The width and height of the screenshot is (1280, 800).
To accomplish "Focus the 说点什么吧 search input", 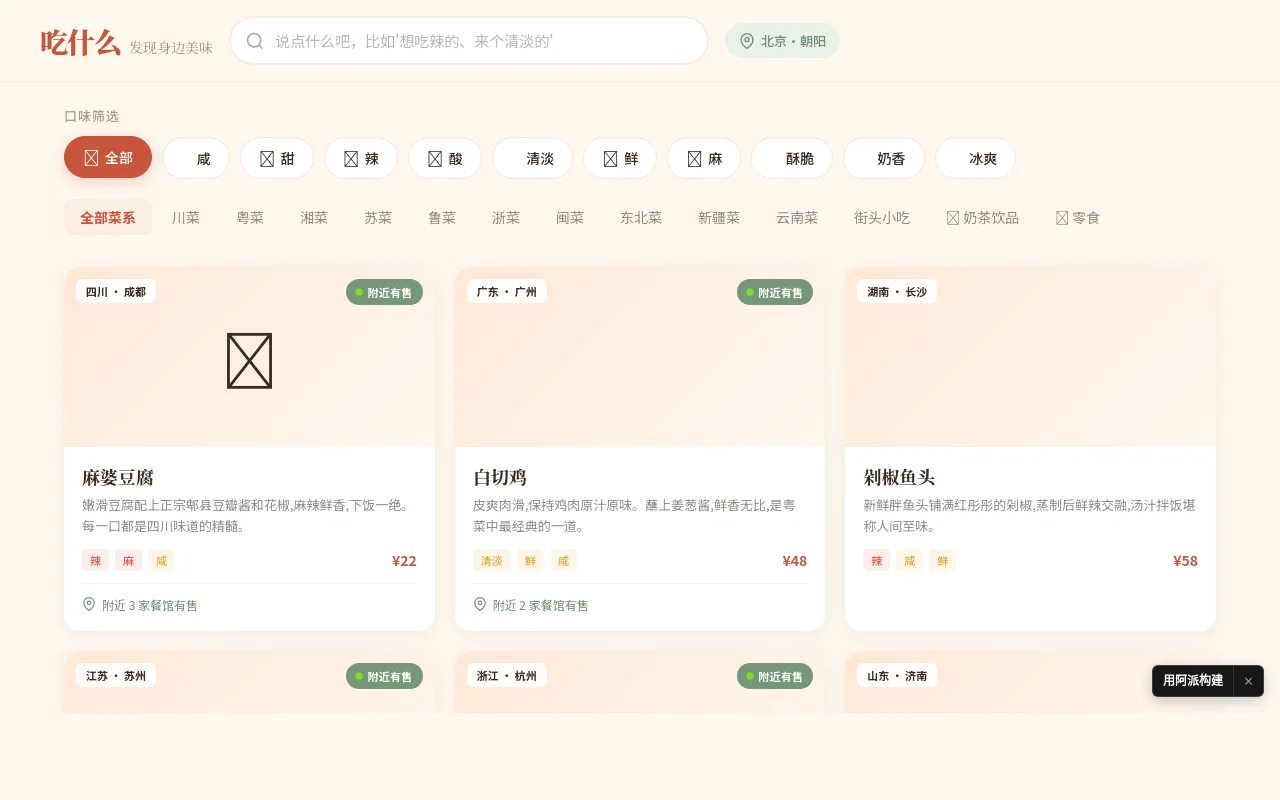I will click(x=469, y=41).
